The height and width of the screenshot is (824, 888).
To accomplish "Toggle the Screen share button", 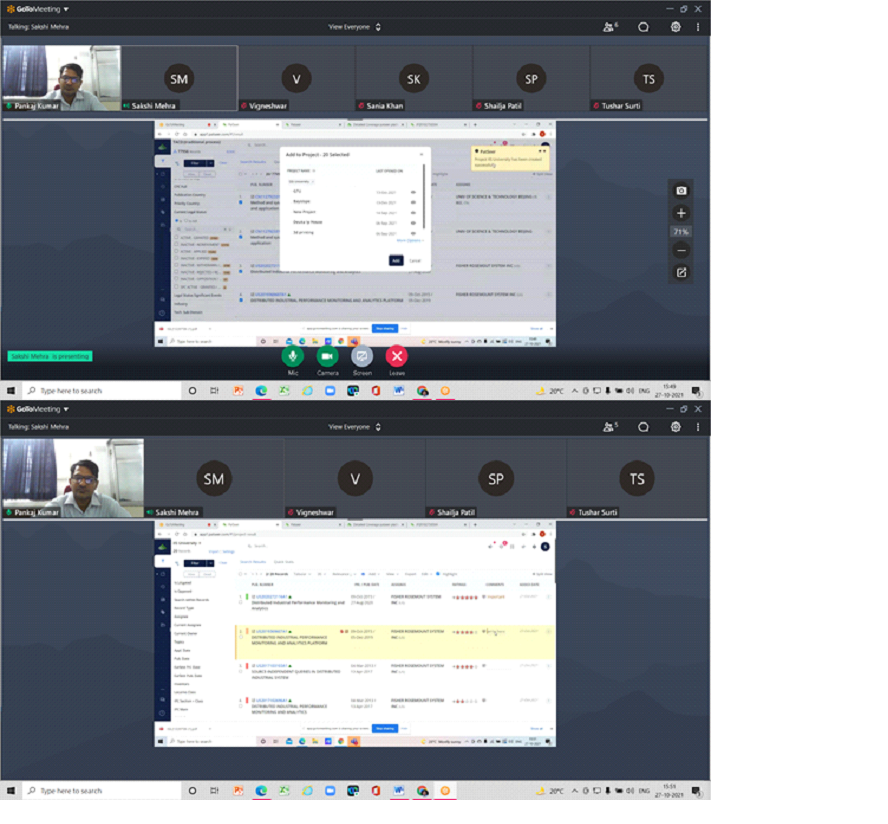I will [x=362, y=356].
